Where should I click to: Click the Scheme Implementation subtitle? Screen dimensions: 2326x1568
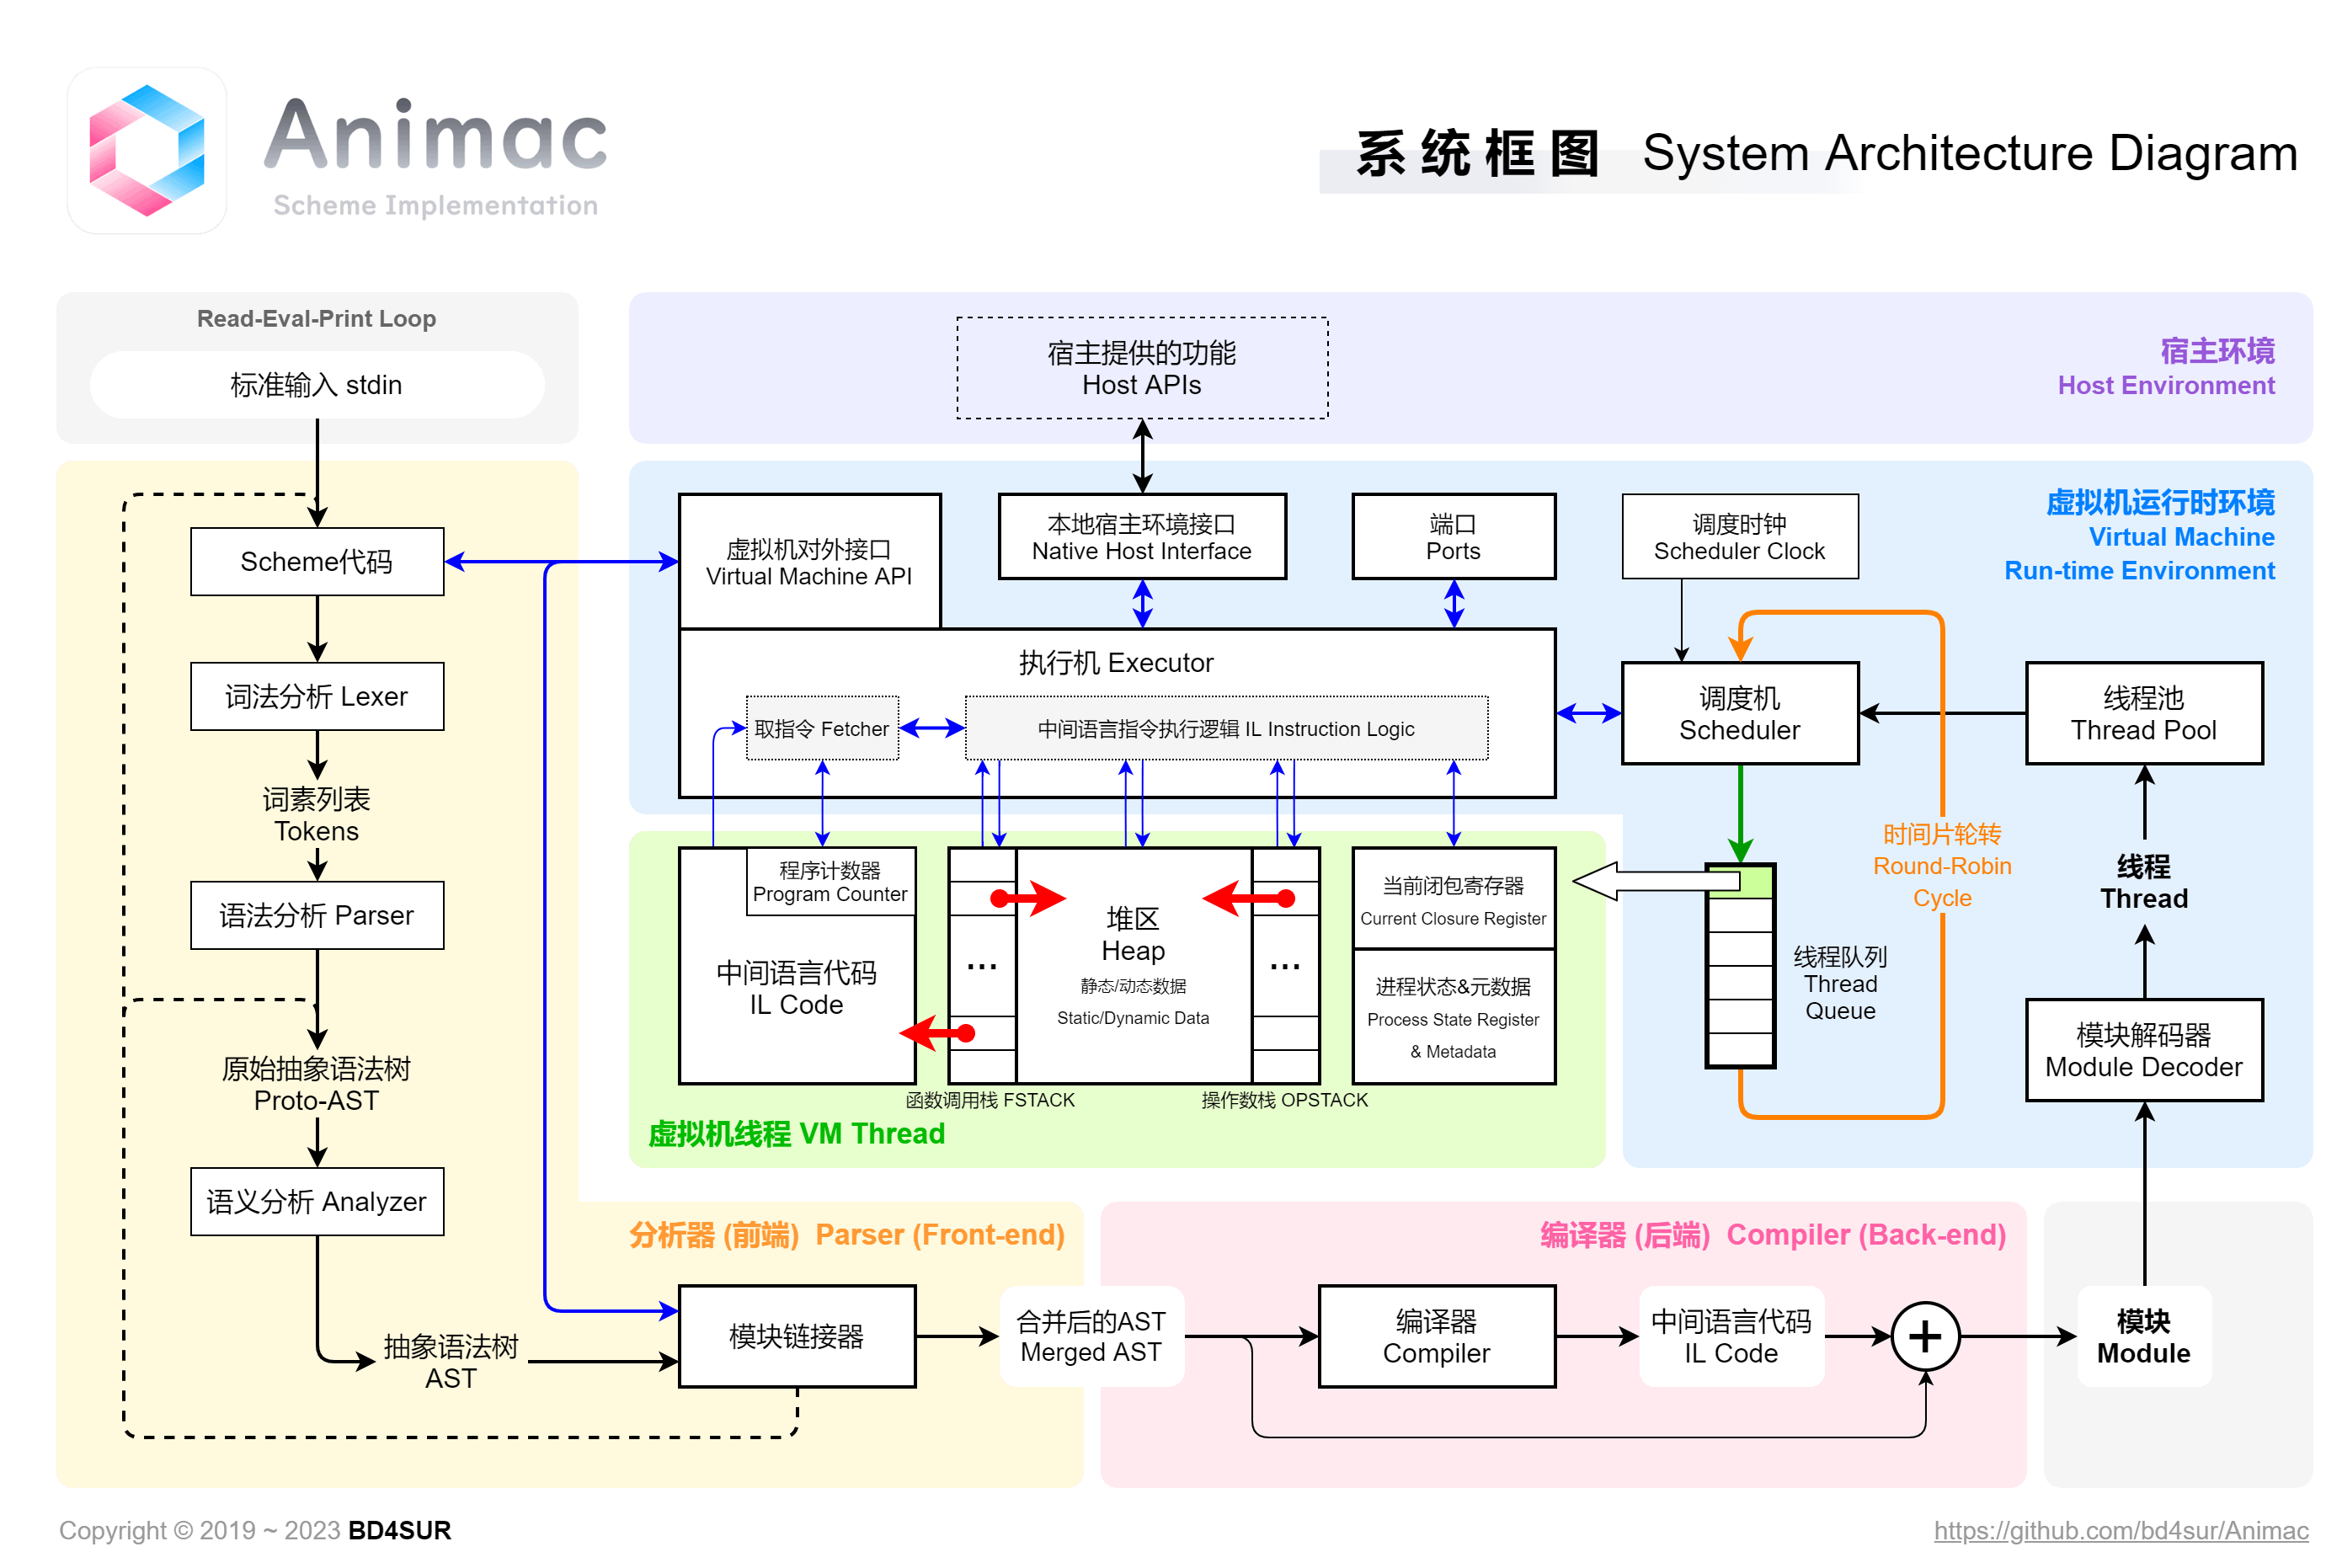click(435, 205)
